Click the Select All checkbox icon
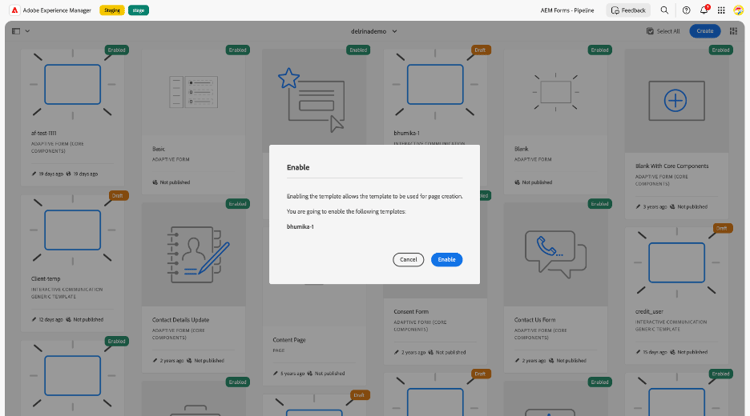The height and width of the screenshot is (416, 750). point(650,31)
